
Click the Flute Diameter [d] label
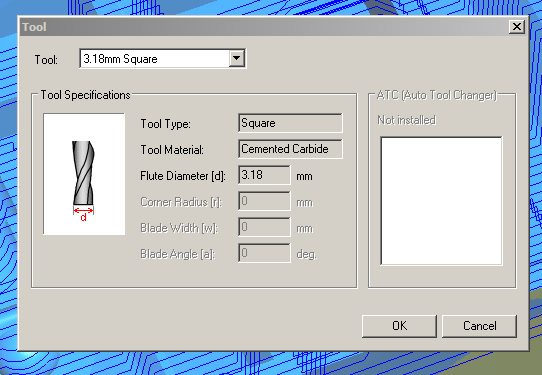coord(183,176)
